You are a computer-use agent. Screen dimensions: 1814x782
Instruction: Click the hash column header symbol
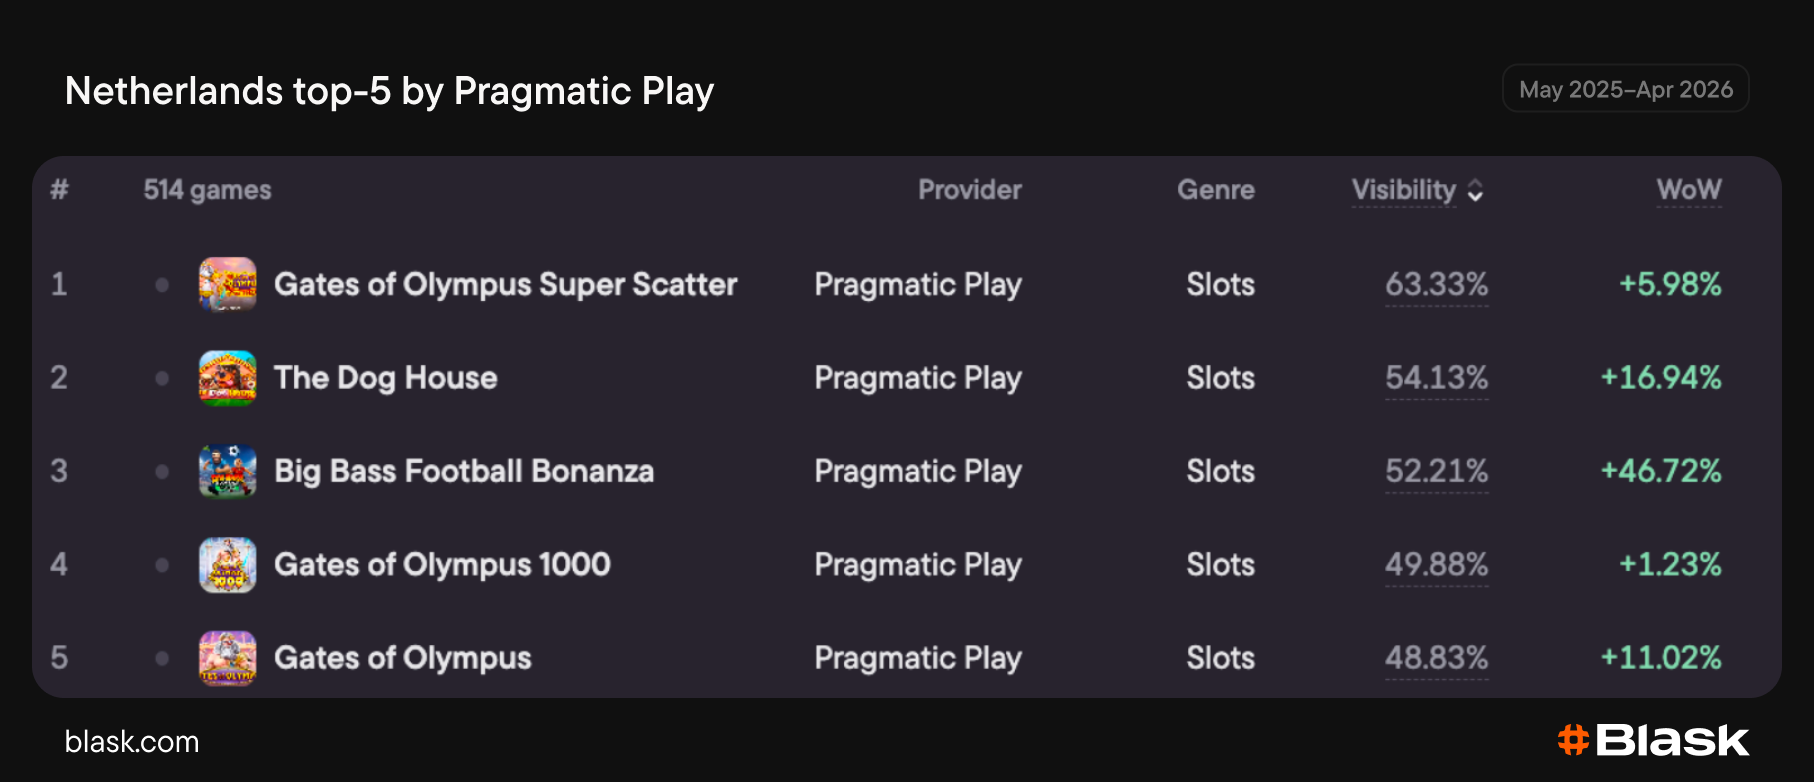[x=60, y=189]
